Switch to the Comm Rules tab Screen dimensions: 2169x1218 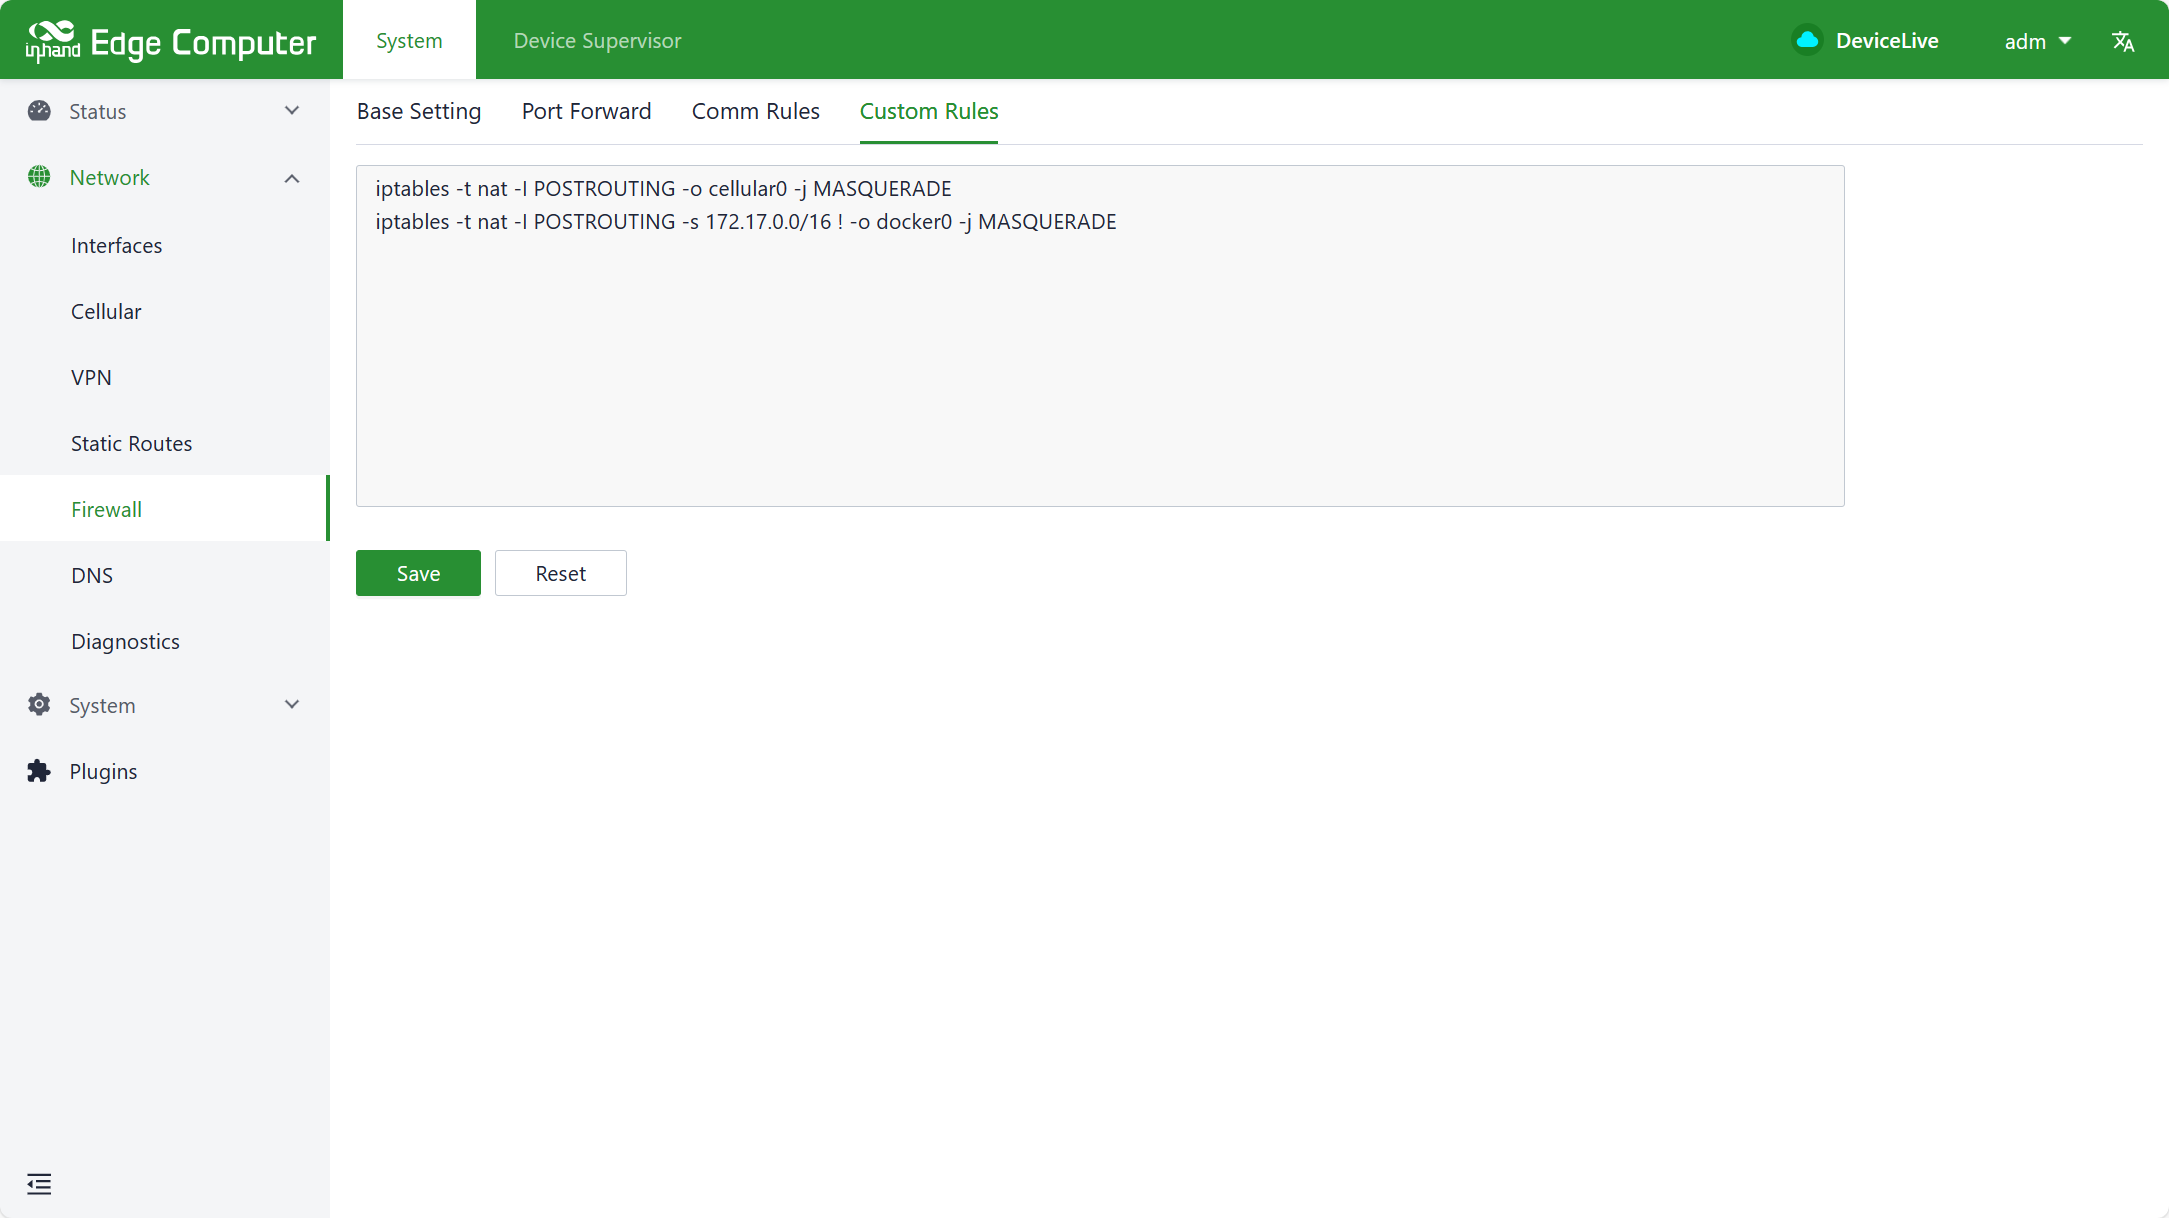[x=755, y=111]
